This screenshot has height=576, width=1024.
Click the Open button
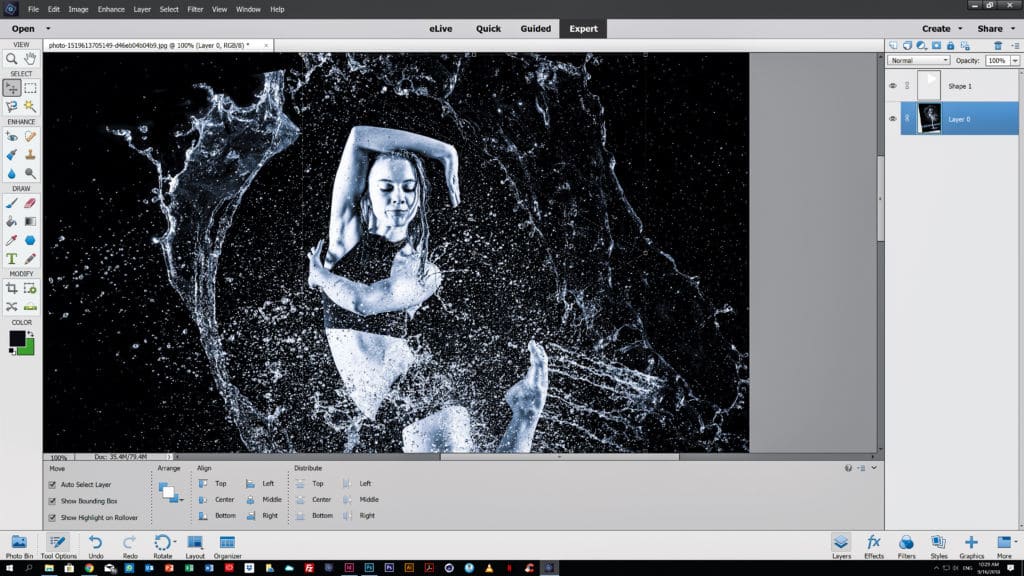point(23,29)
